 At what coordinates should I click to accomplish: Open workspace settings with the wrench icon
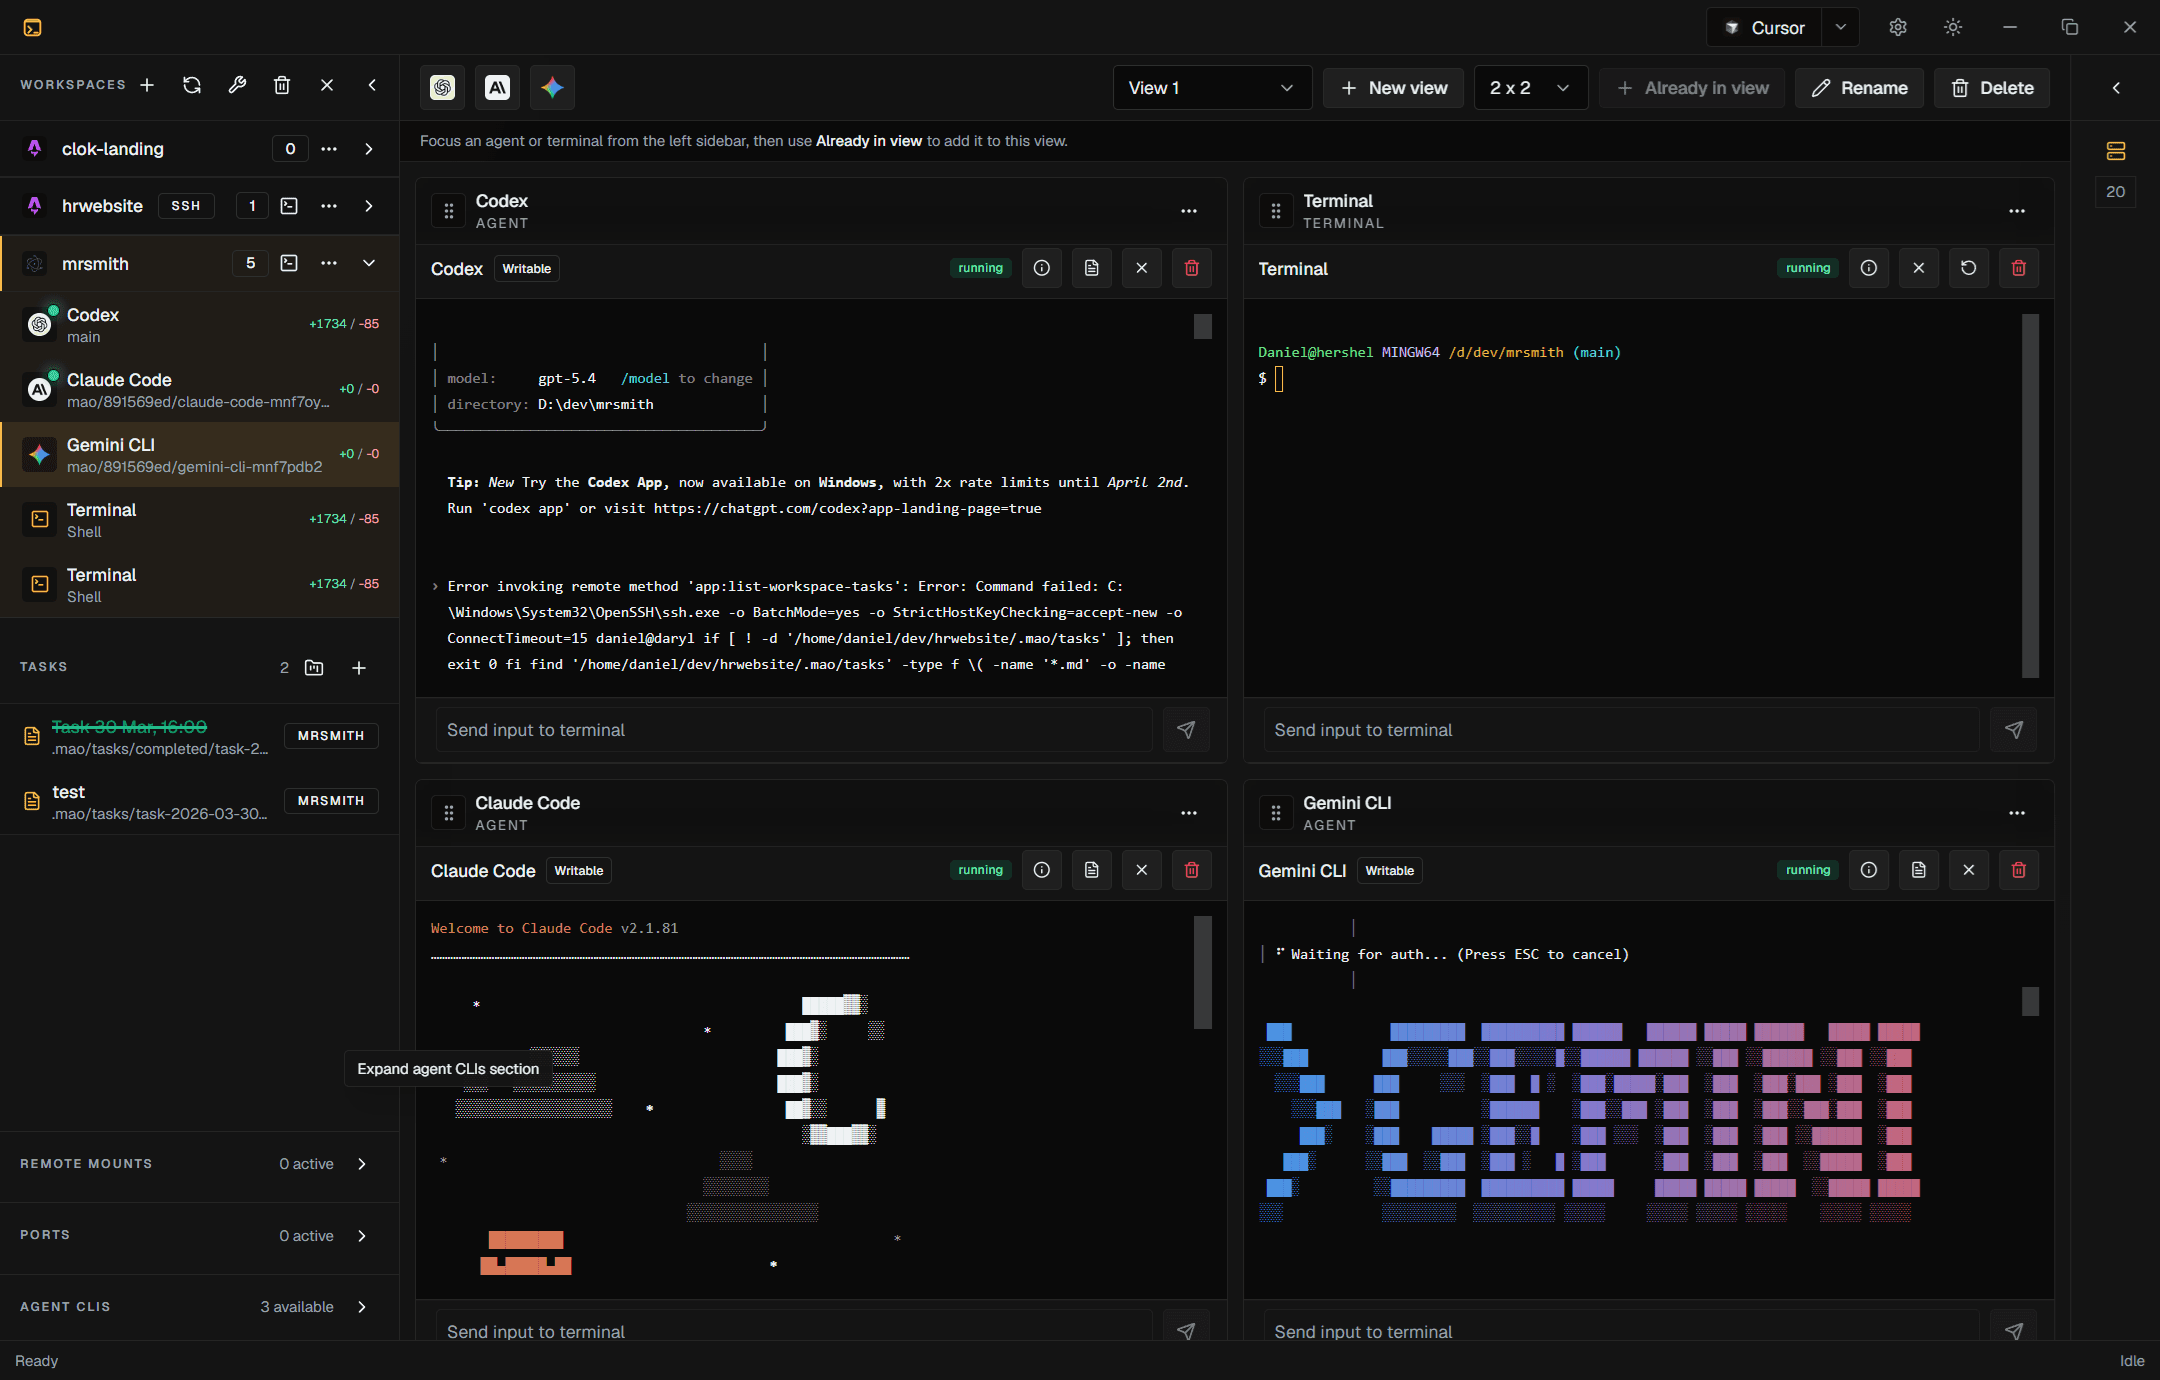click(237, 85)
